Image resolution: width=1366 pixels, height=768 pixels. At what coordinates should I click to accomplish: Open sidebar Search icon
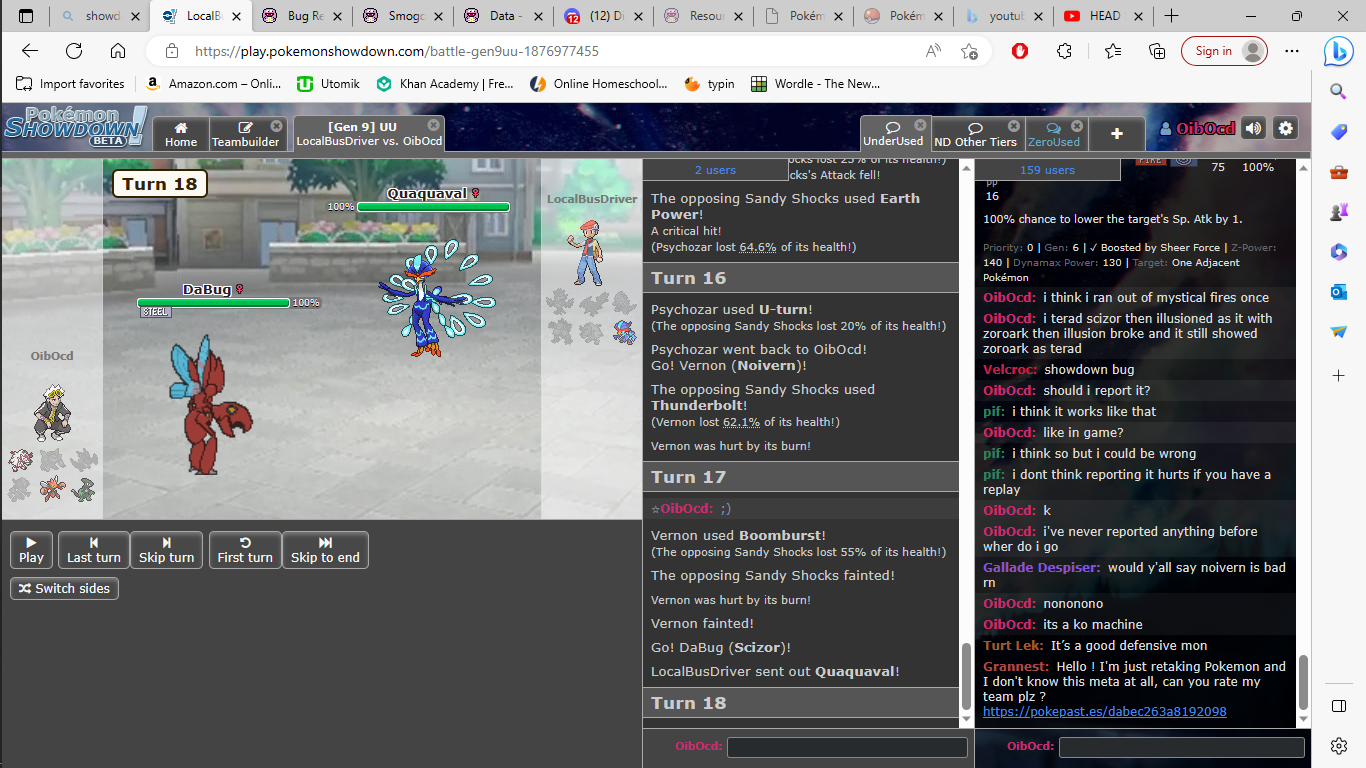1339,91
